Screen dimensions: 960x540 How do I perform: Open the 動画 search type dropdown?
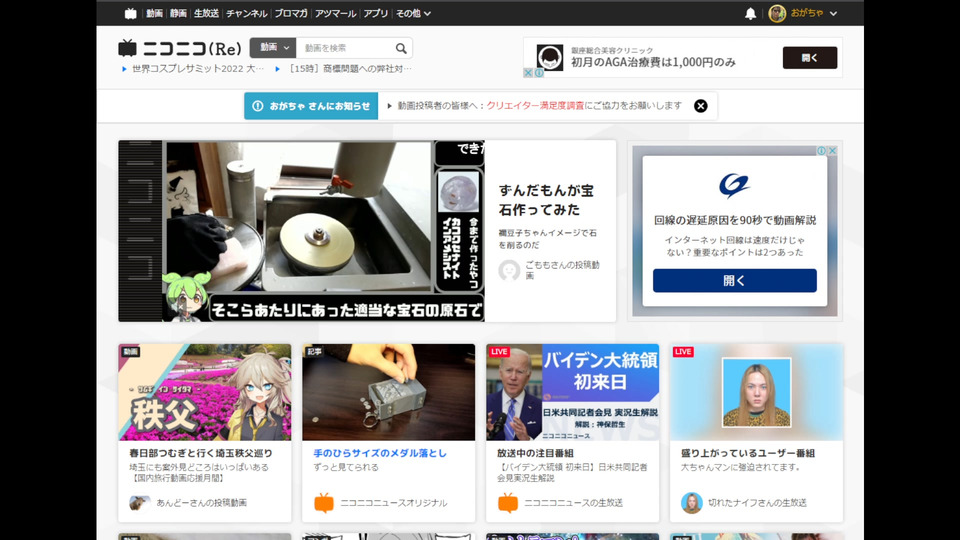point(273,48)
